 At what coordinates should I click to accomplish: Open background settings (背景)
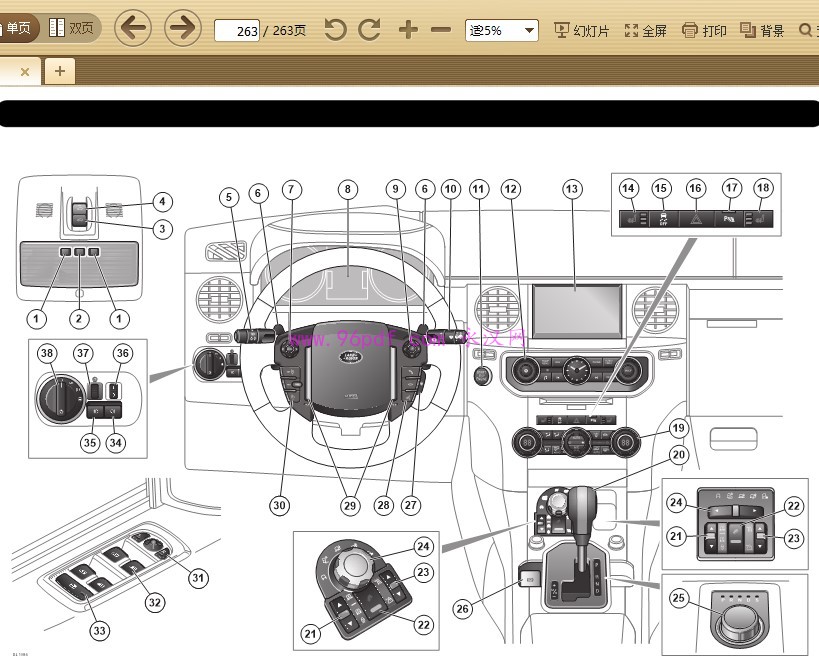pyautogui.click(x=762, y=31)
